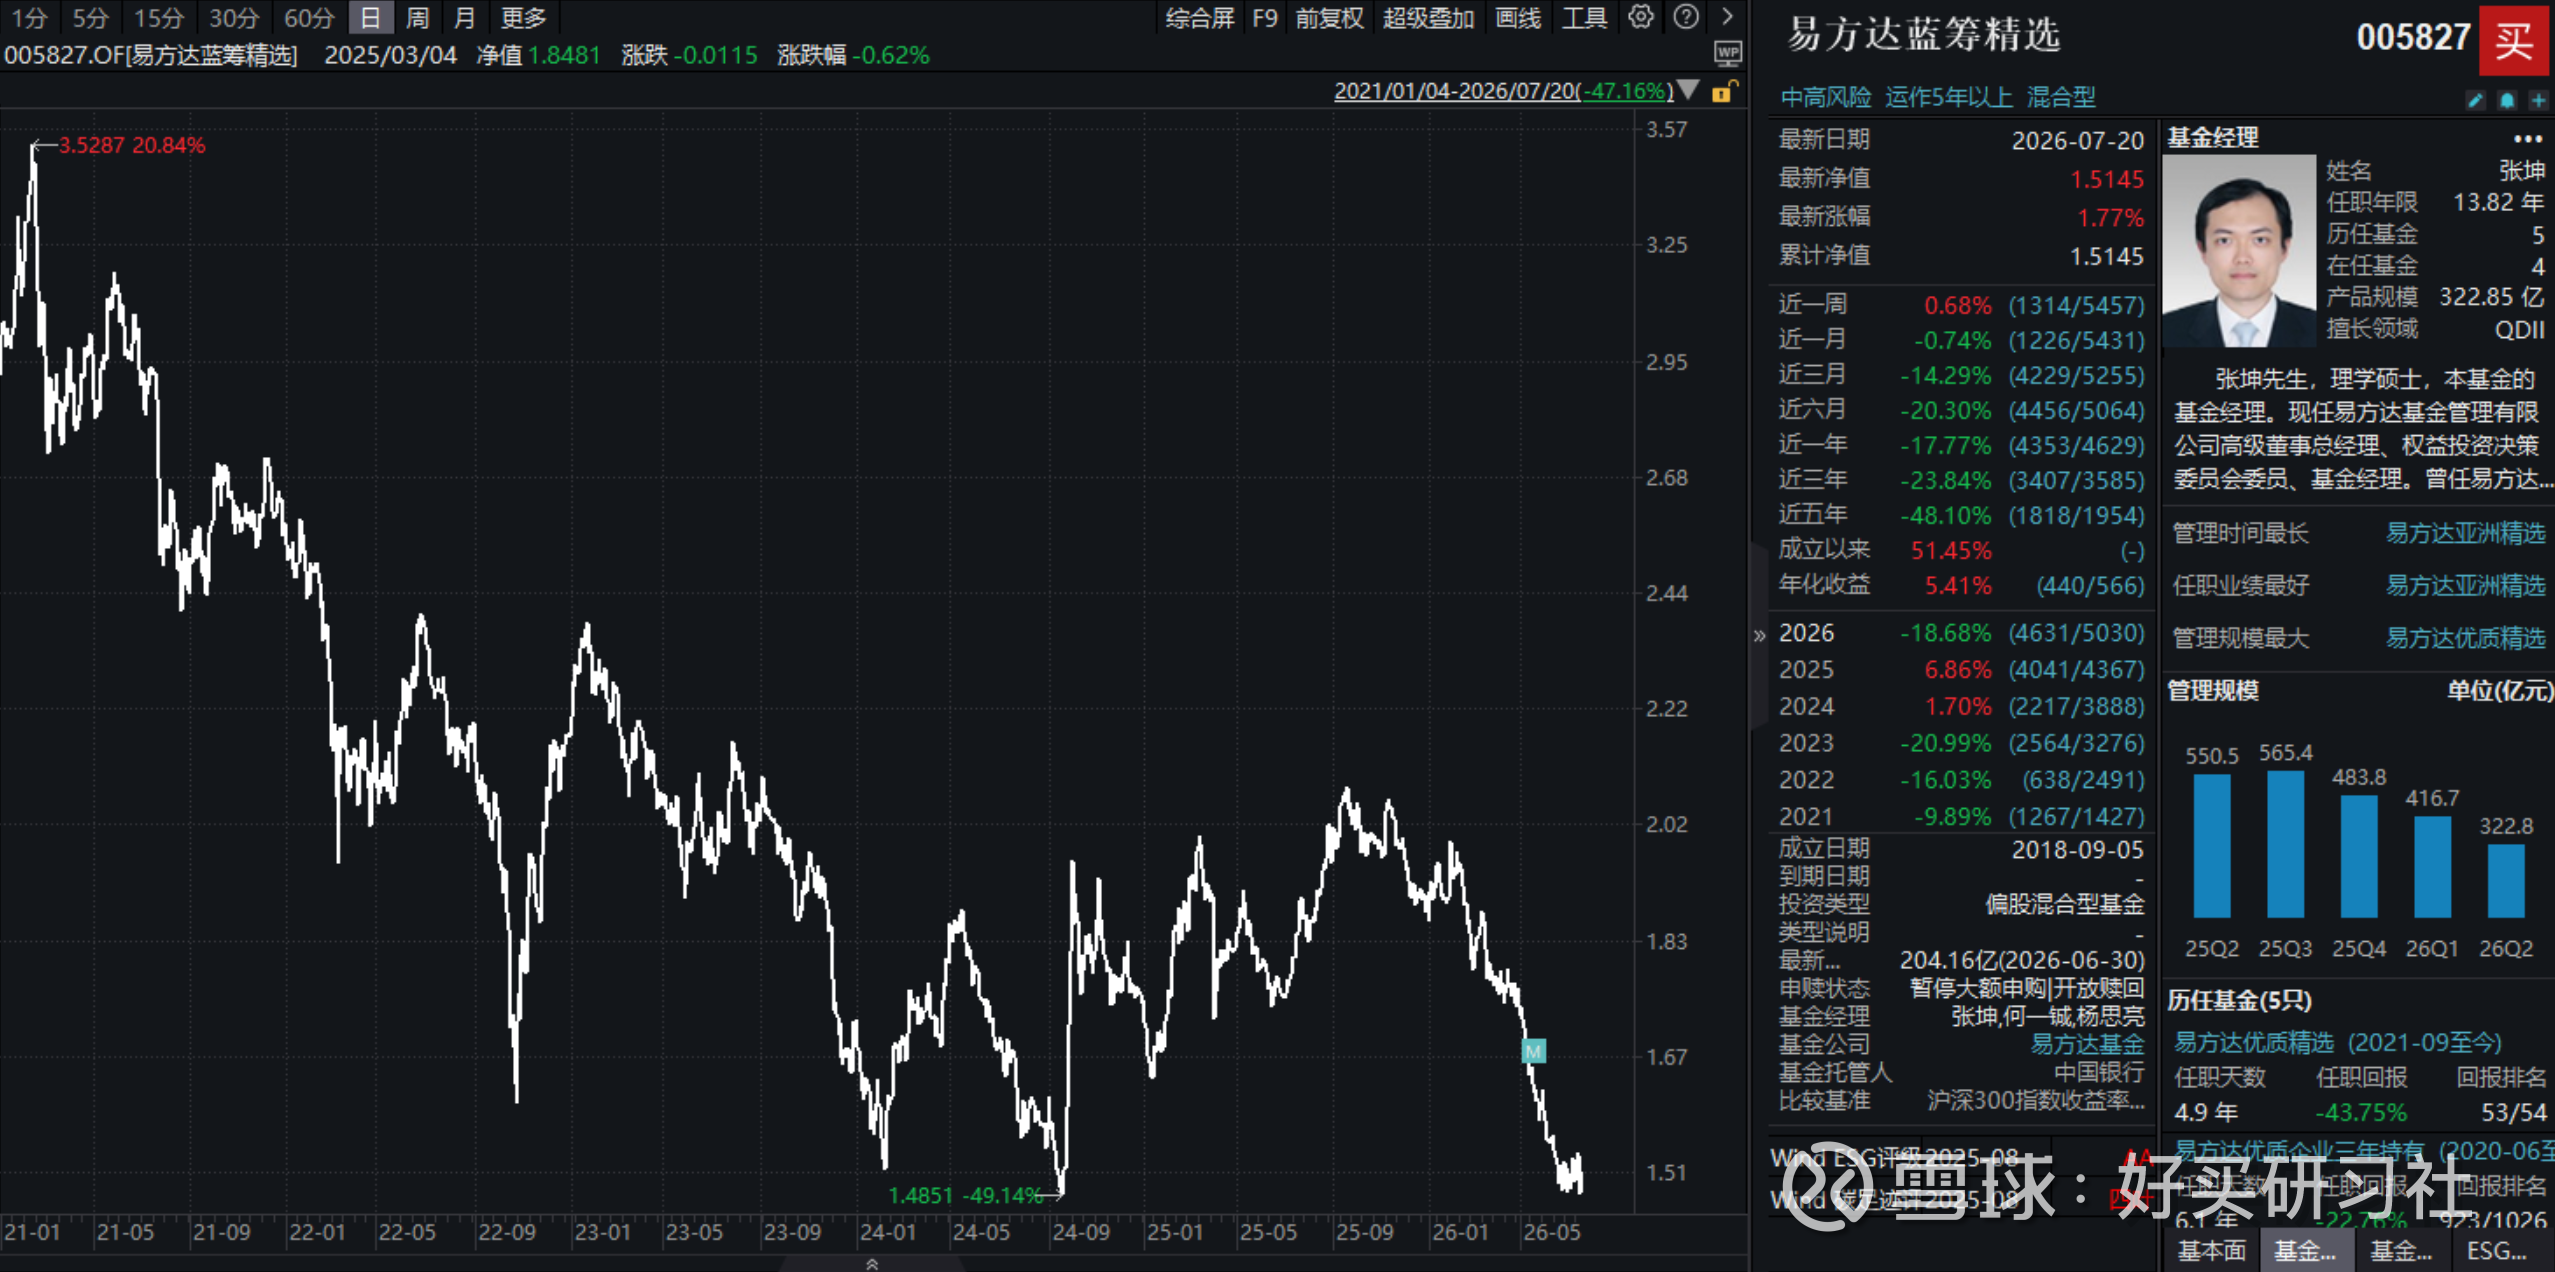Click the 偏股混合型基金 investment type

(x=2065, y=905)
